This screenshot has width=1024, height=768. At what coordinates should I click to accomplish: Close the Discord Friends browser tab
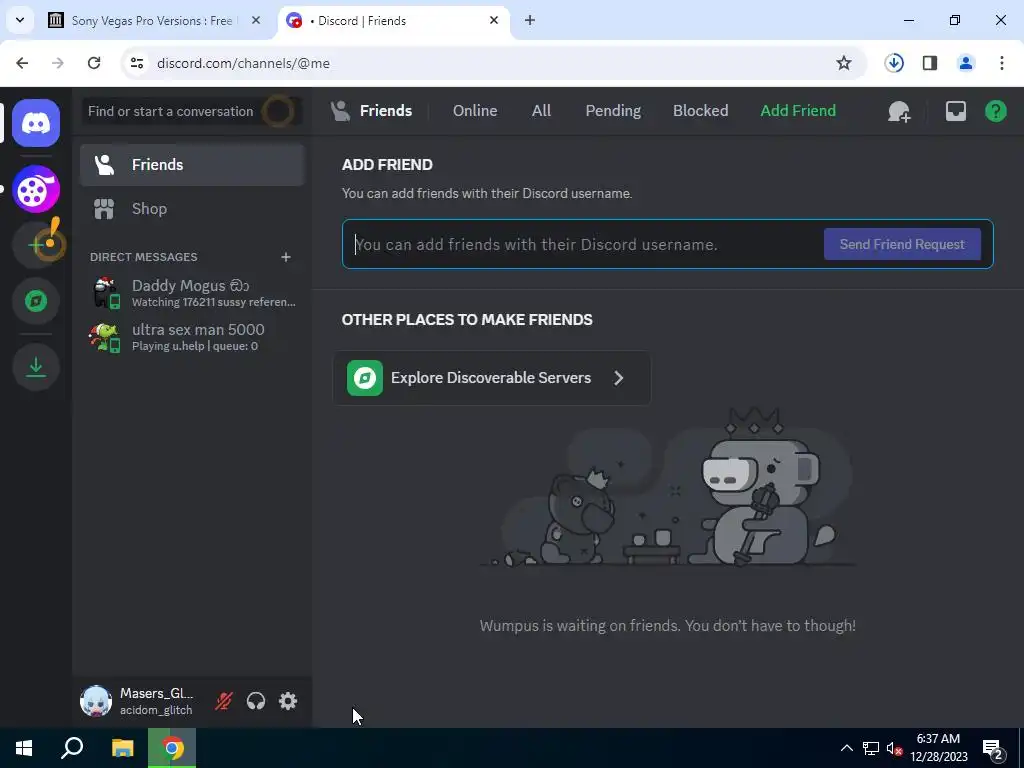coord(494,21)
